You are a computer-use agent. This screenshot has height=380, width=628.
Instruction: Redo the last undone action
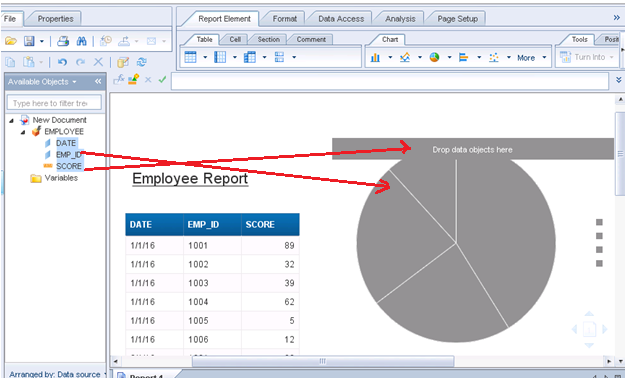(x=81, y=62)
